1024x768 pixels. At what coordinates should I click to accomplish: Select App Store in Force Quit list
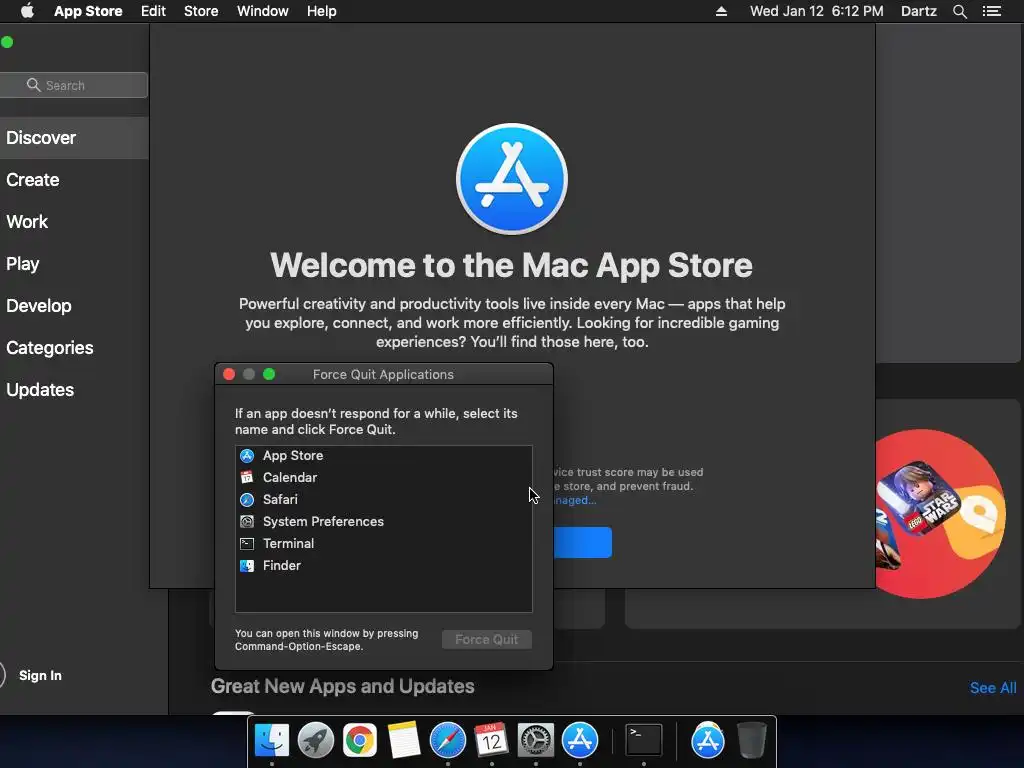(383, 456)
